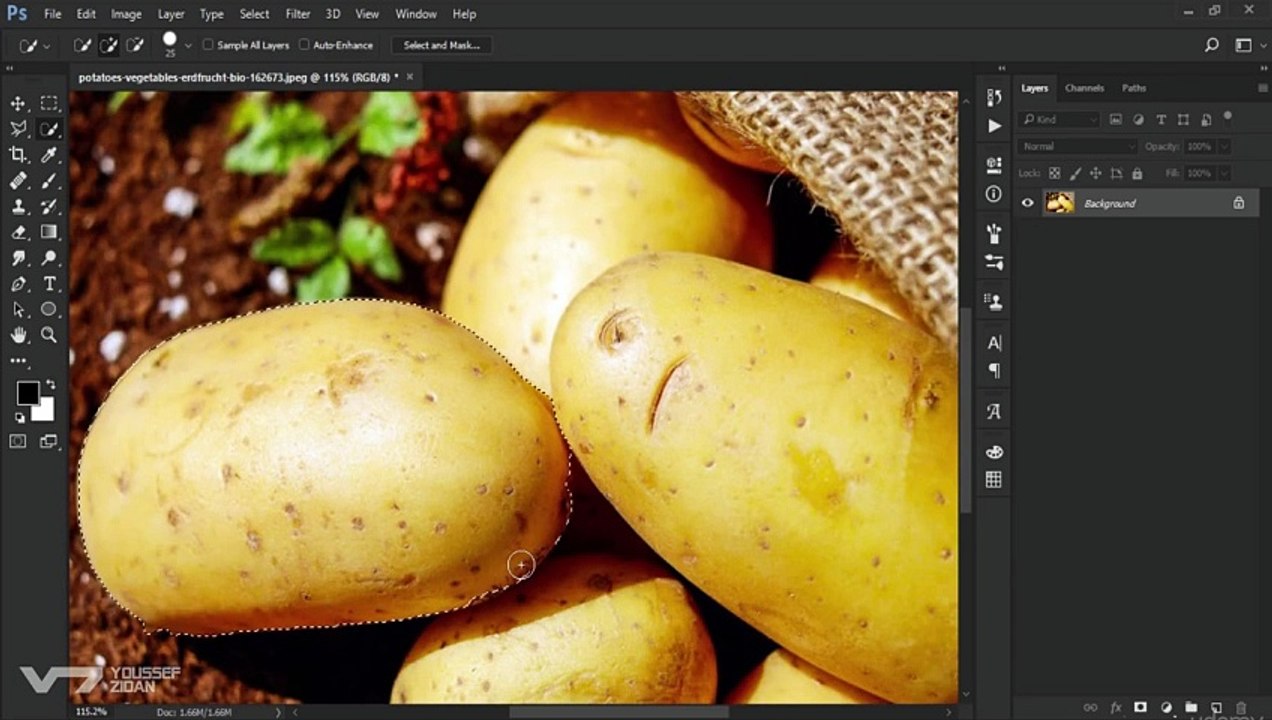Open the History panel icon

click(994, 97)
